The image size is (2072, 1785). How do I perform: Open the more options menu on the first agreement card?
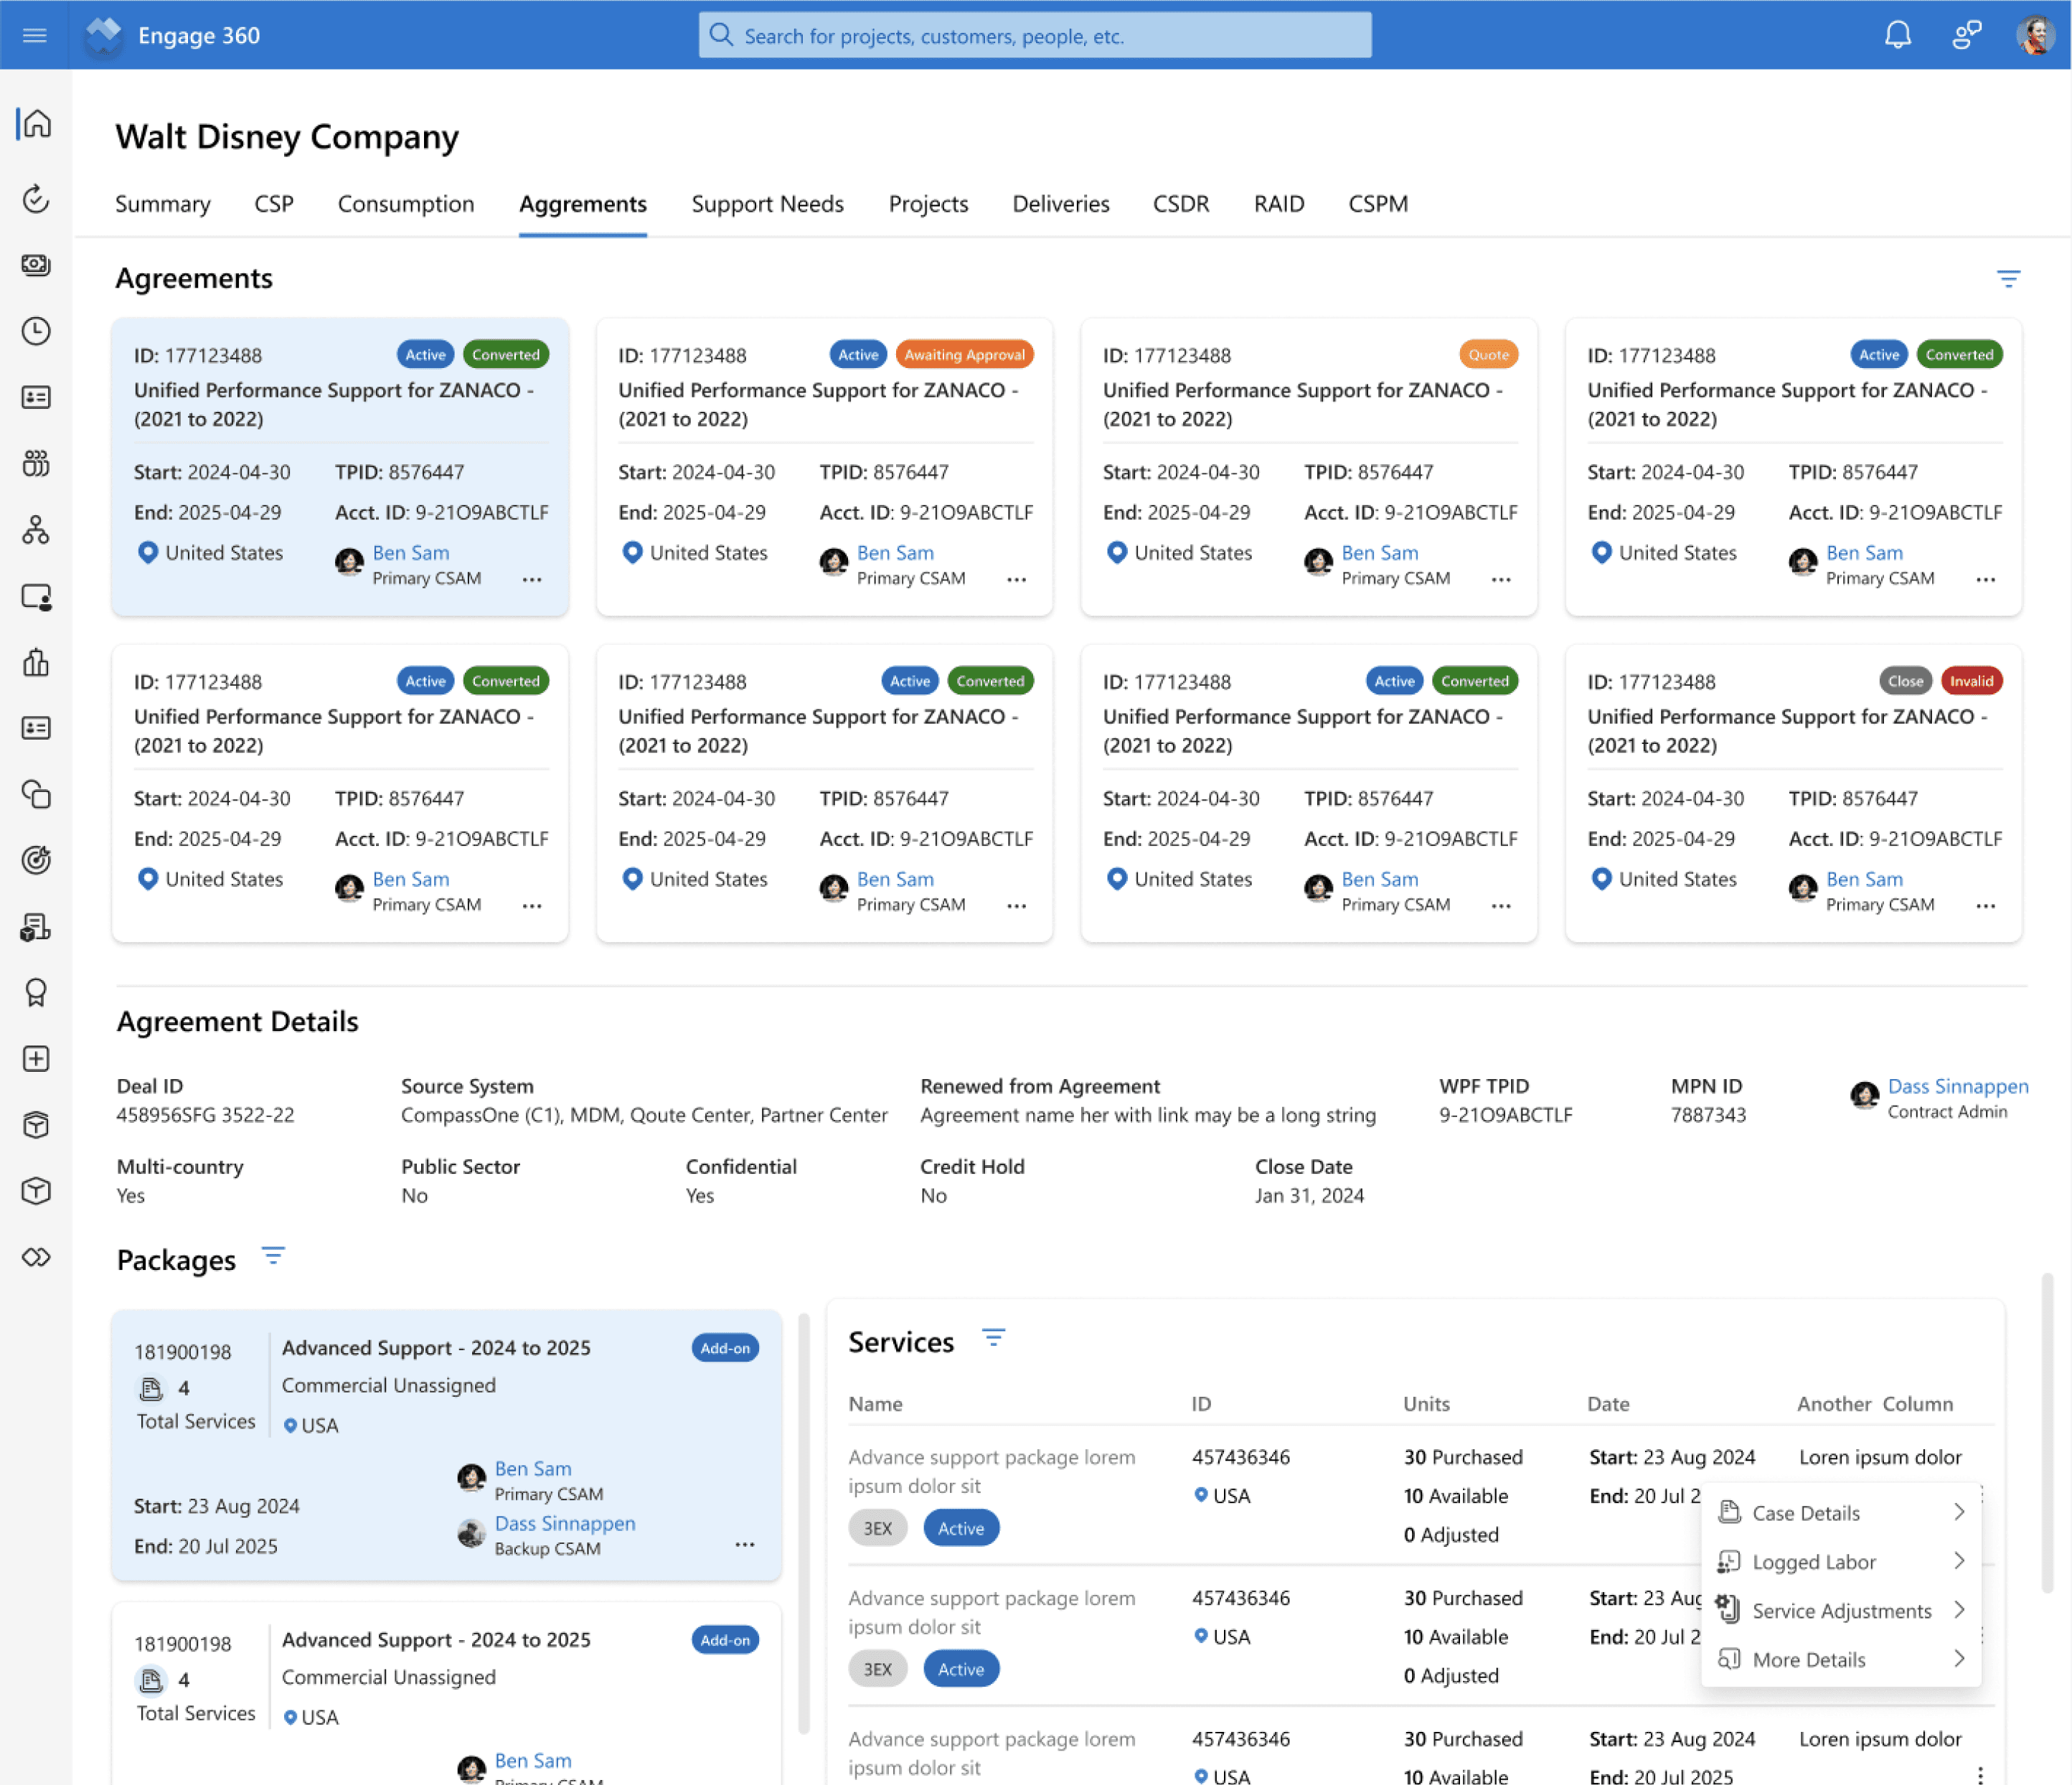click(x=532, y=580)
